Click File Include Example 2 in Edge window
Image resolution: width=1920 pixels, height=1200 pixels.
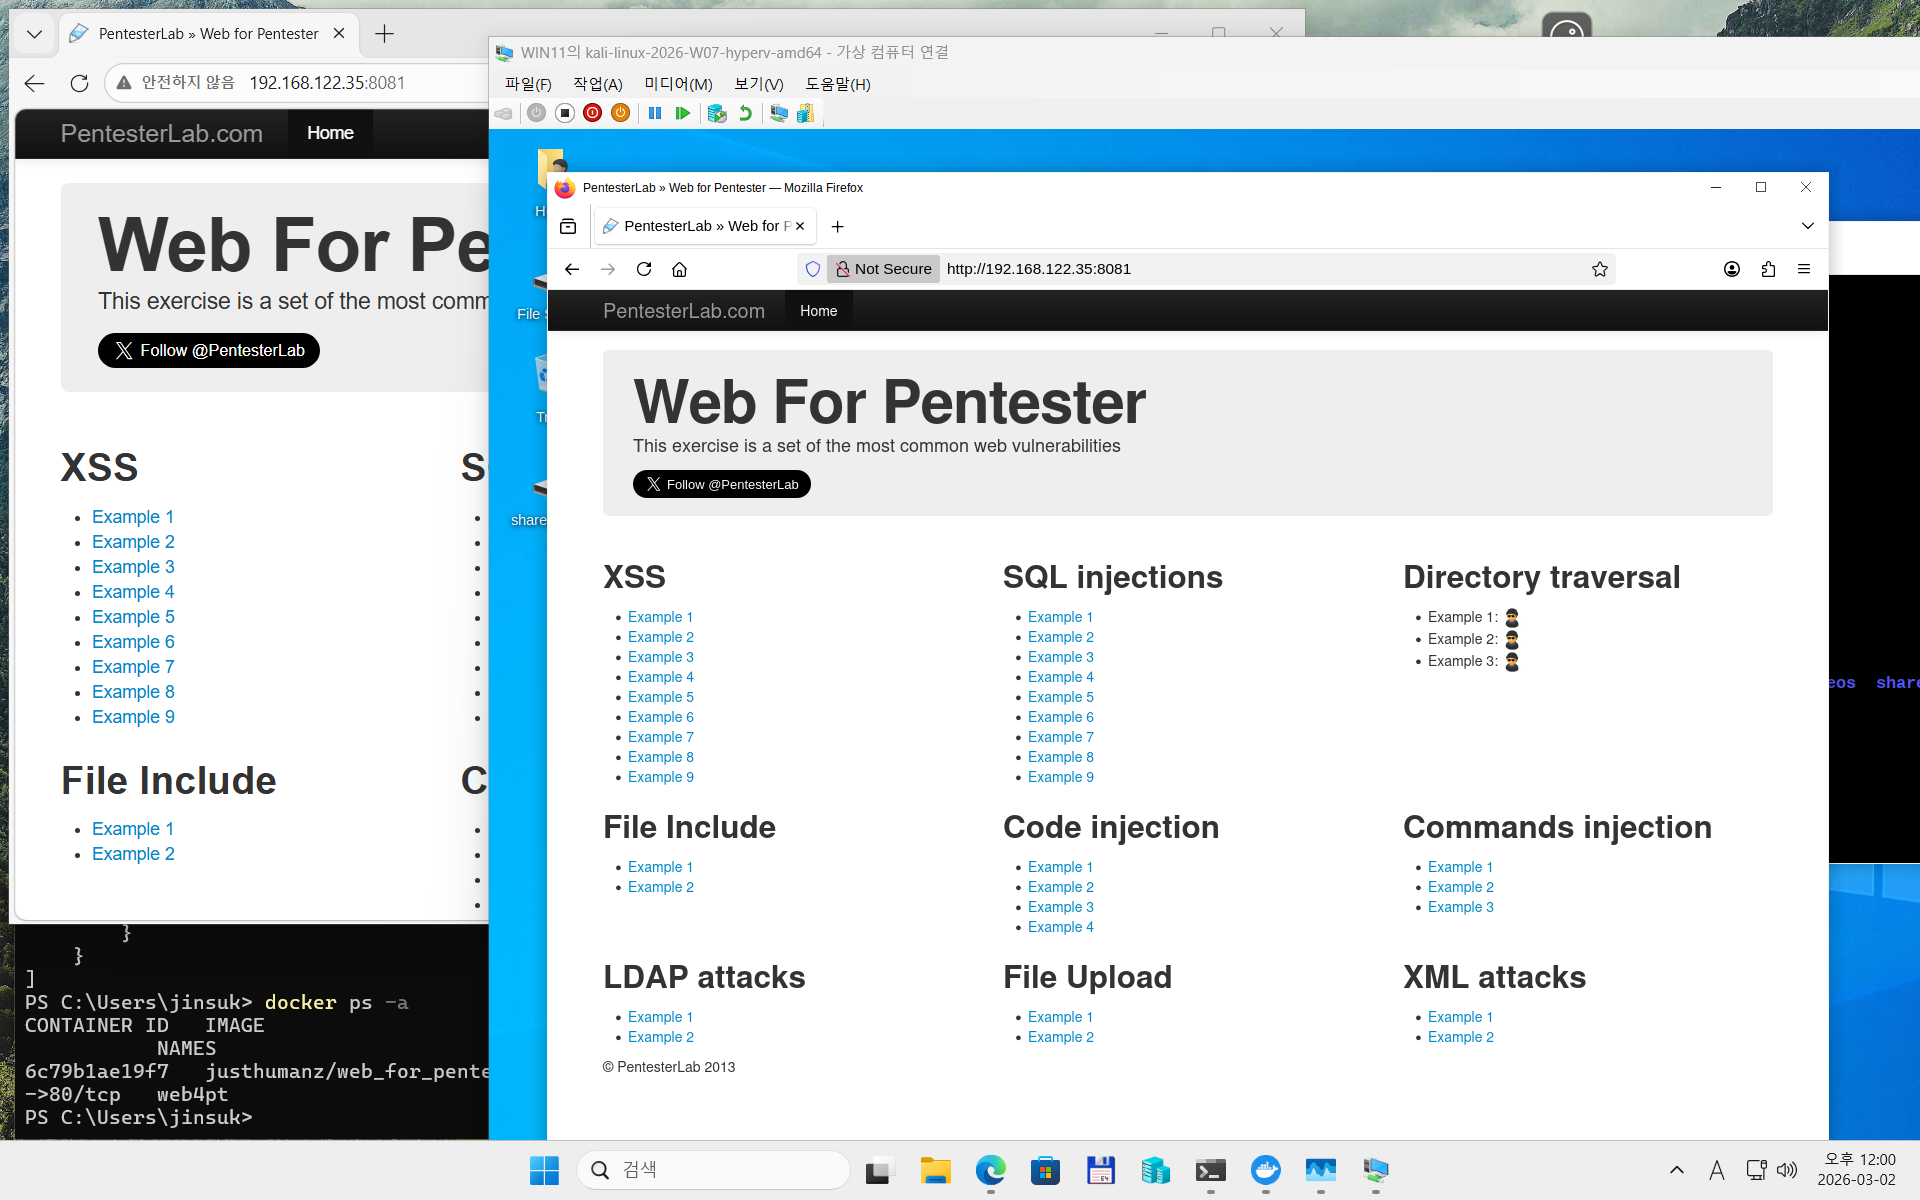pos(133,854)
